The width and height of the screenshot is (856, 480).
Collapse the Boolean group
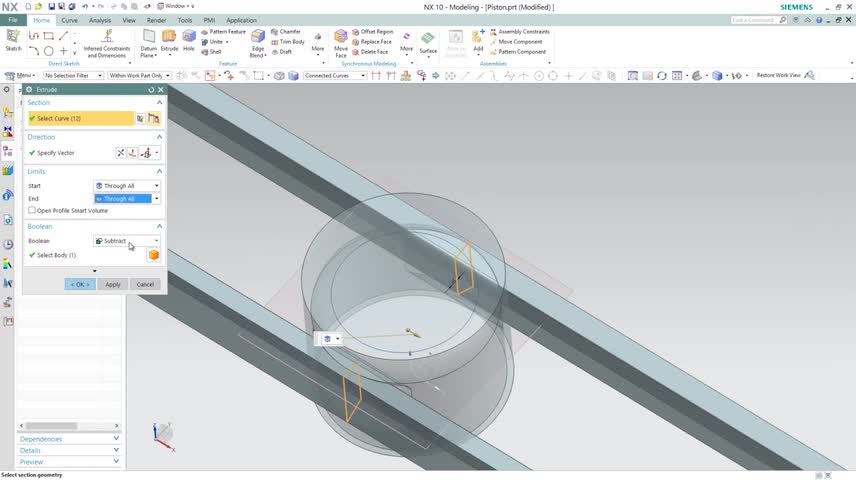point(159,226)
